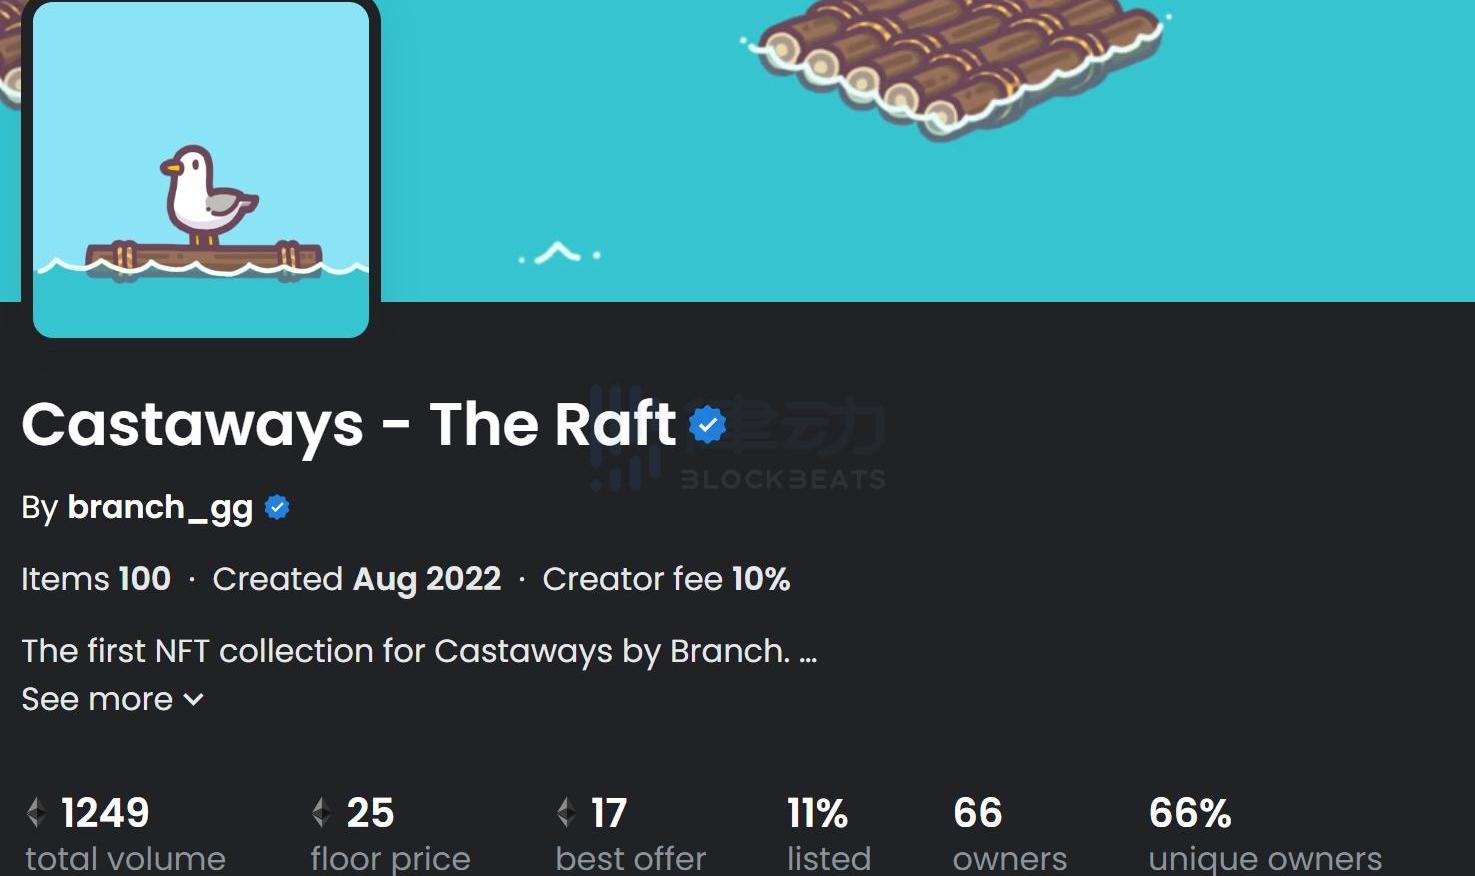Image resolution: width=1475 pixels, height=876 pixels.
Task: Click the Creator fee 10% label
Action: 666,579
